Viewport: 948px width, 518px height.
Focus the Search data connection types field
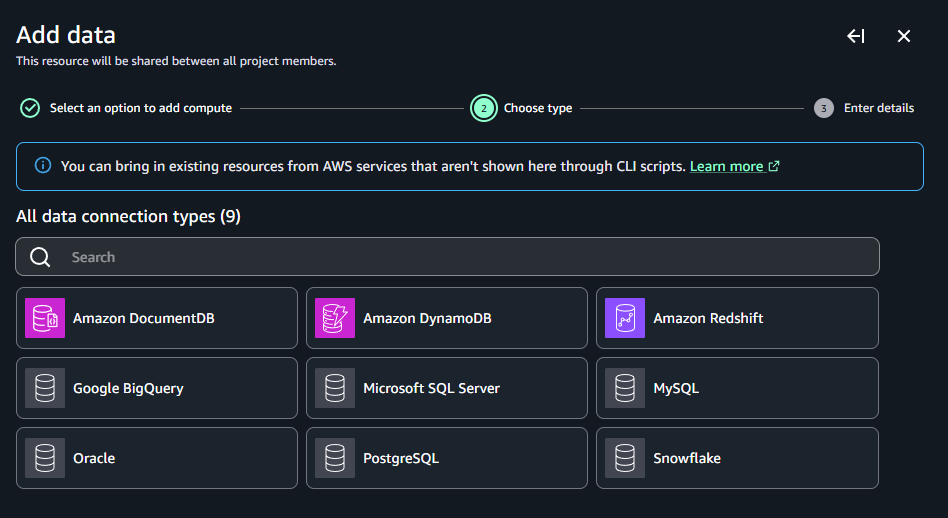point(447,257)
